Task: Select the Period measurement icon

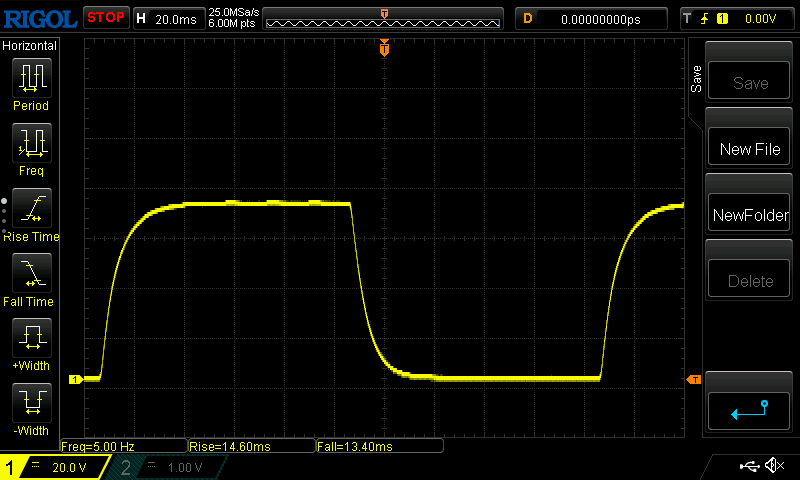Action: (31, 77)
